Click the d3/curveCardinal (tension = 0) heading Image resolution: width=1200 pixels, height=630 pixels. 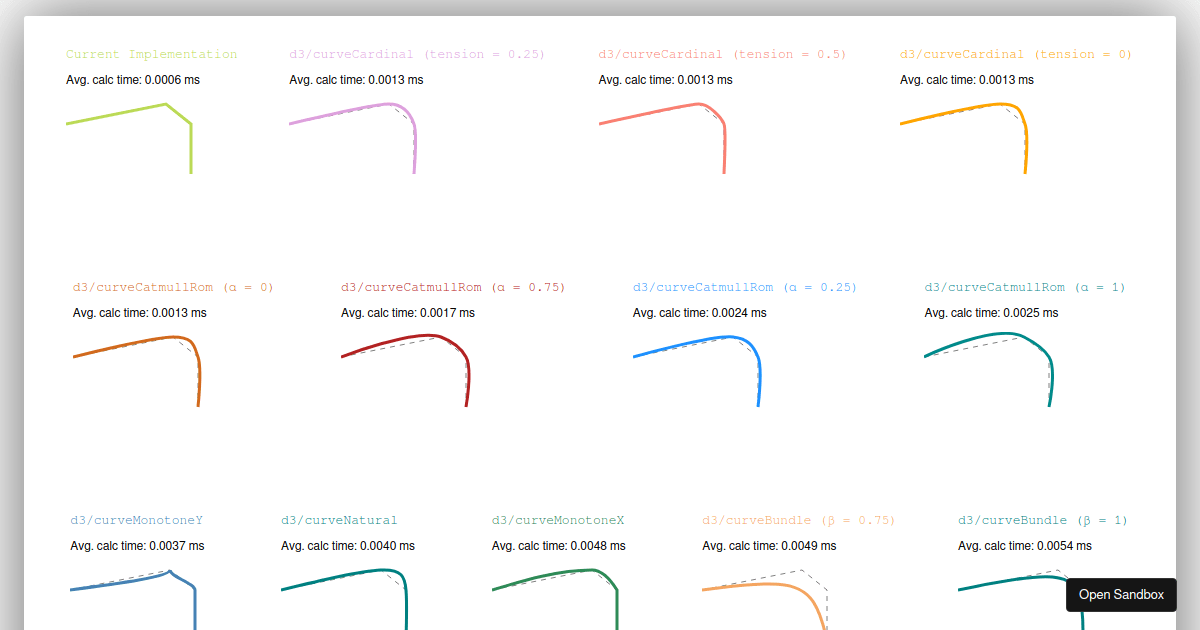click(x=1016, y=53)
